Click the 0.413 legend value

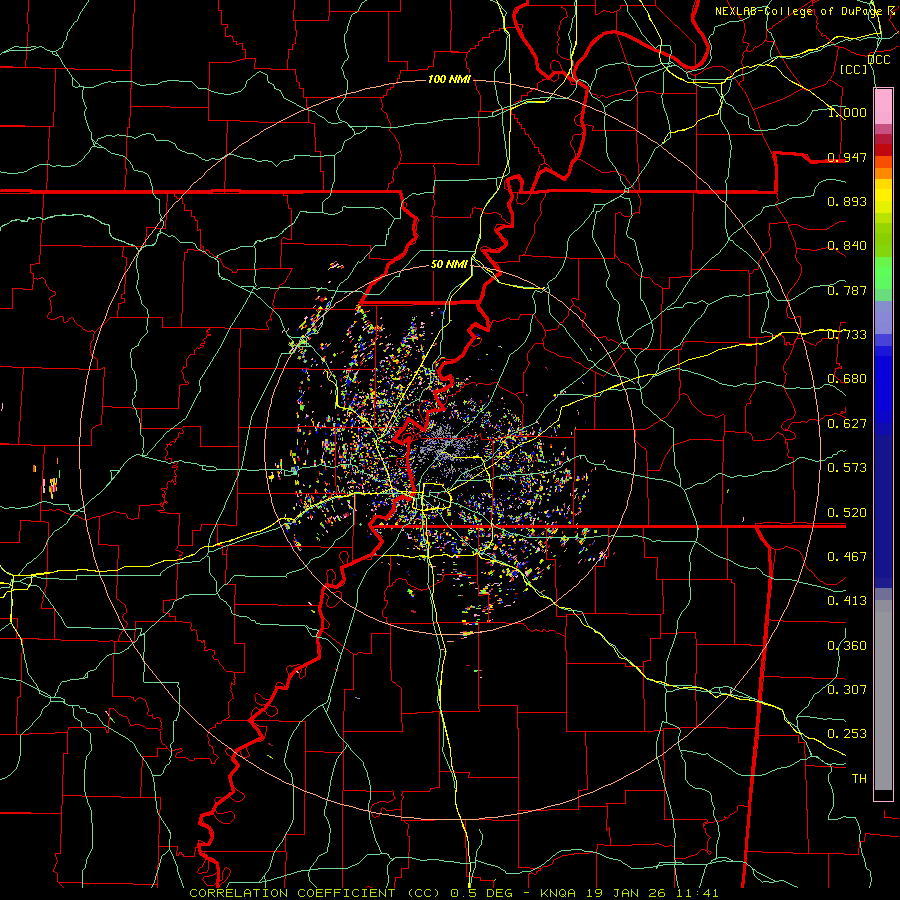[847, 601]
